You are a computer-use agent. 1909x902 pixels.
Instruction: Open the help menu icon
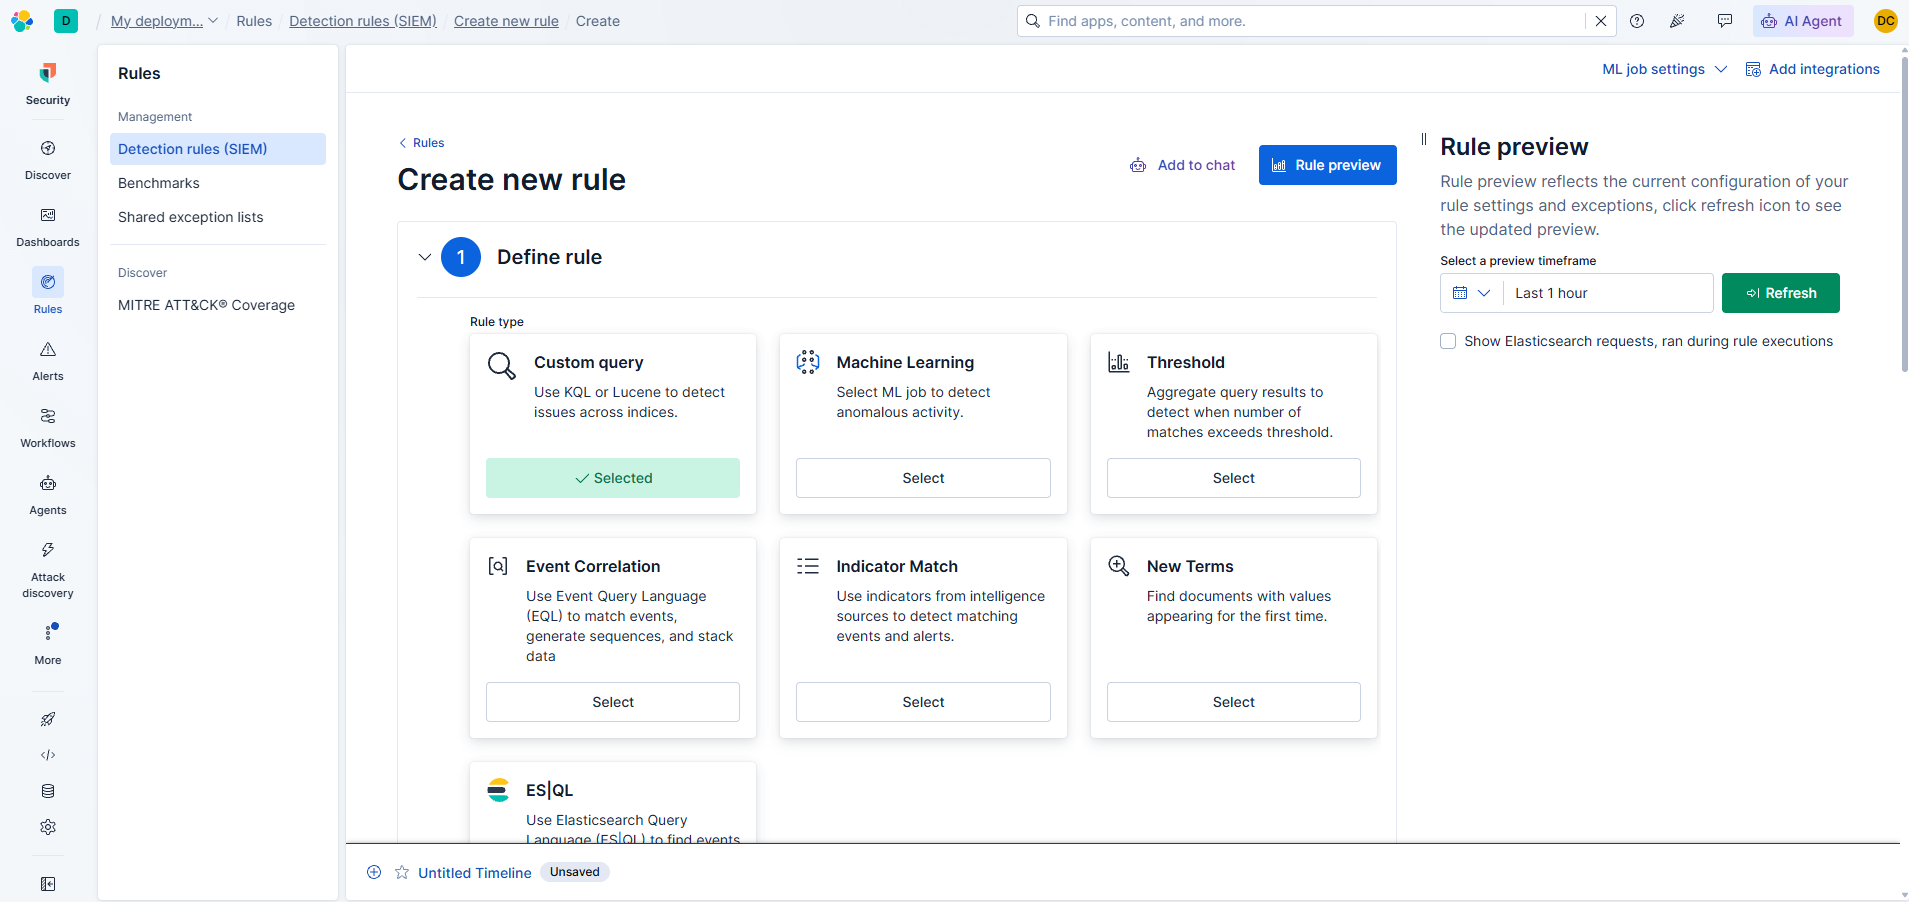point(1637,21)
